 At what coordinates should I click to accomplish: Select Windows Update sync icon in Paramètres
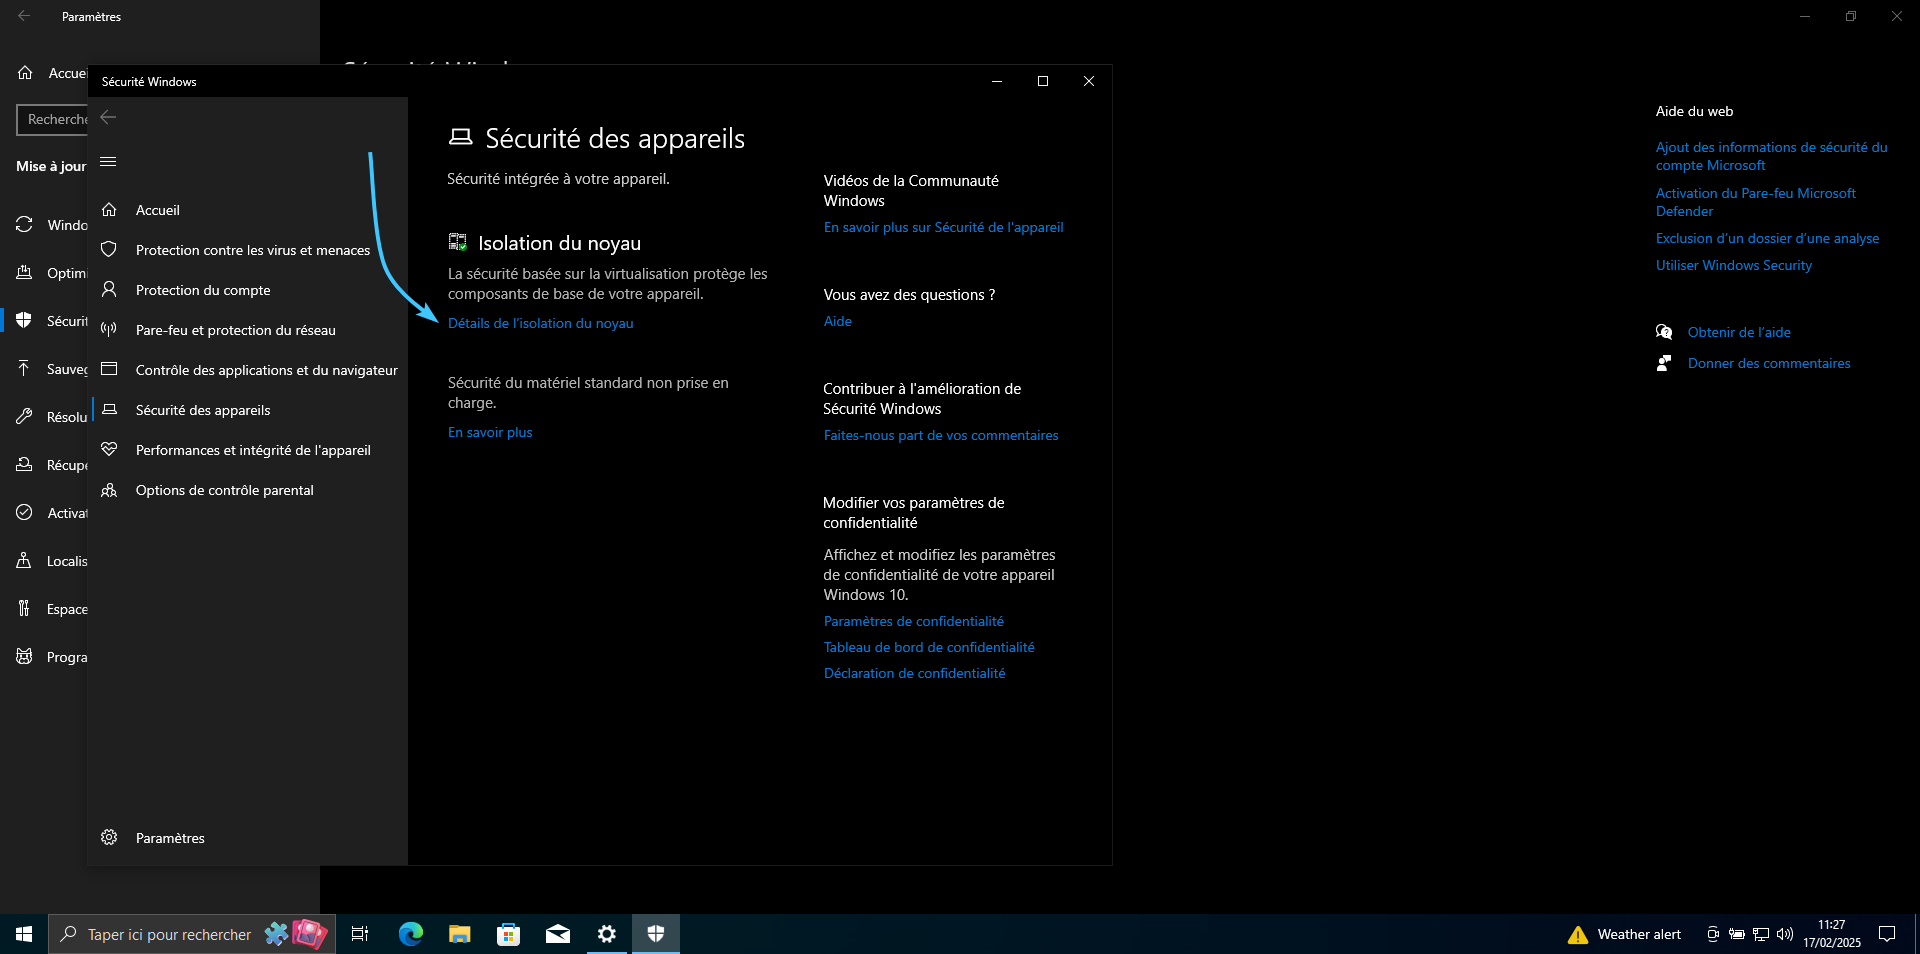24,224
